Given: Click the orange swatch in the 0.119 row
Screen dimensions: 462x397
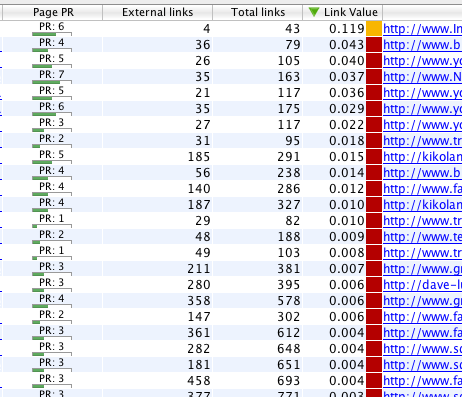Looking at the screenshot, I should [x=374, y=29].
